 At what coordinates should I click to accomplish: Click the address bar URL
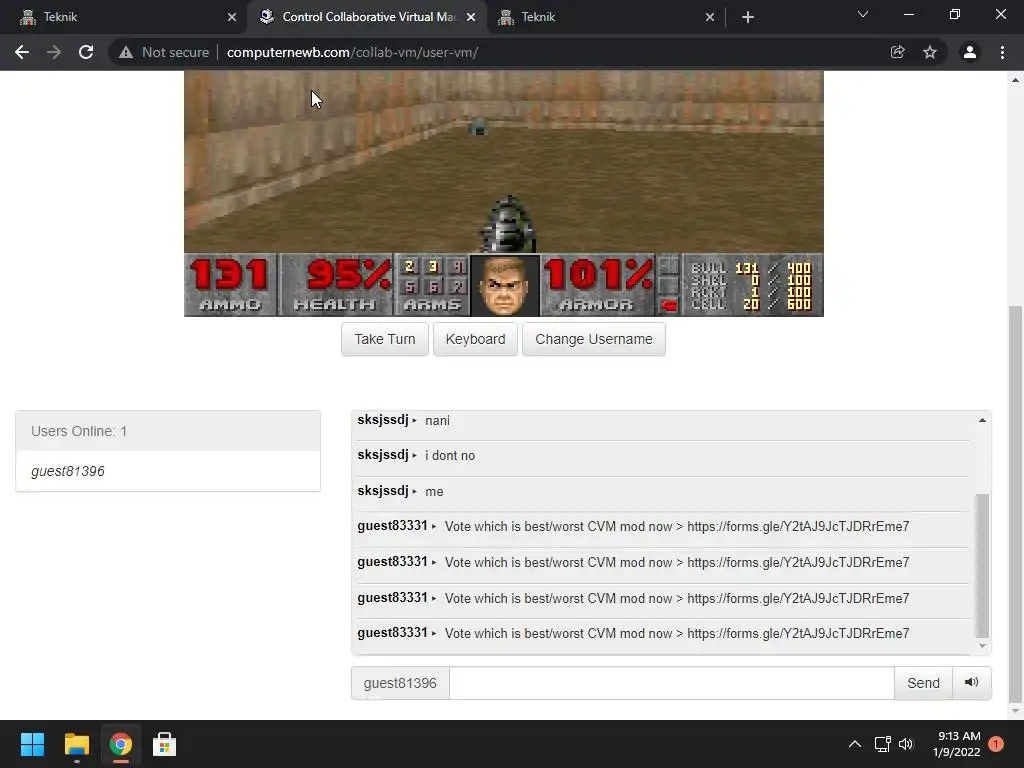pos(353,52)
